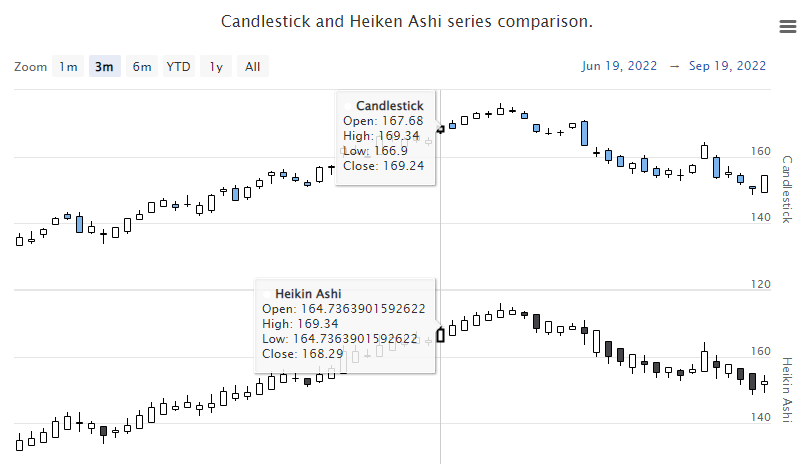
Task: Click the first candle in the Candlestick series
Action: (x=19, y=240)
